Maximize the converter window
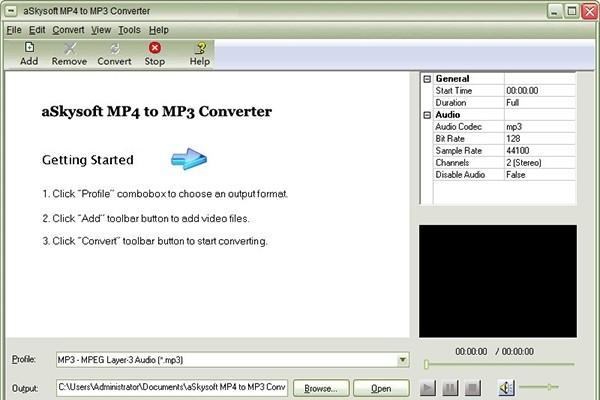The height and width of the screenshot is (400, 600). tap(572, 11)
